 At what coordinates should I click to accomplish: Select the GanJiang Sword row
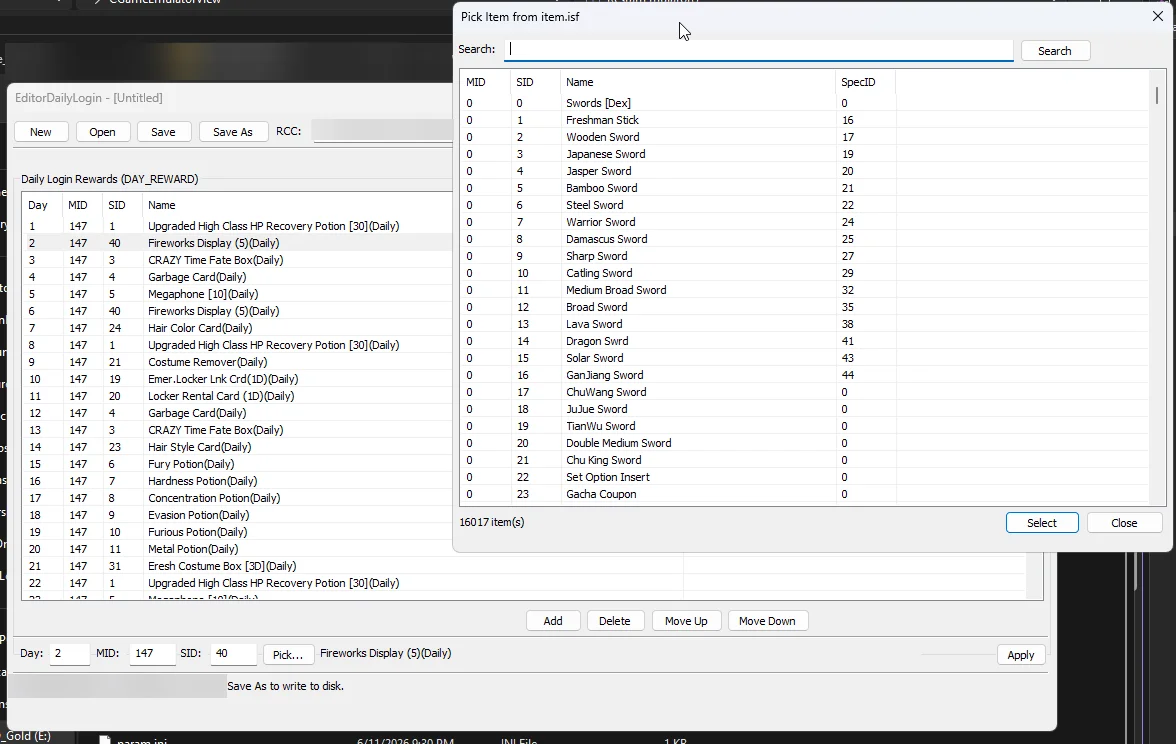804,375
